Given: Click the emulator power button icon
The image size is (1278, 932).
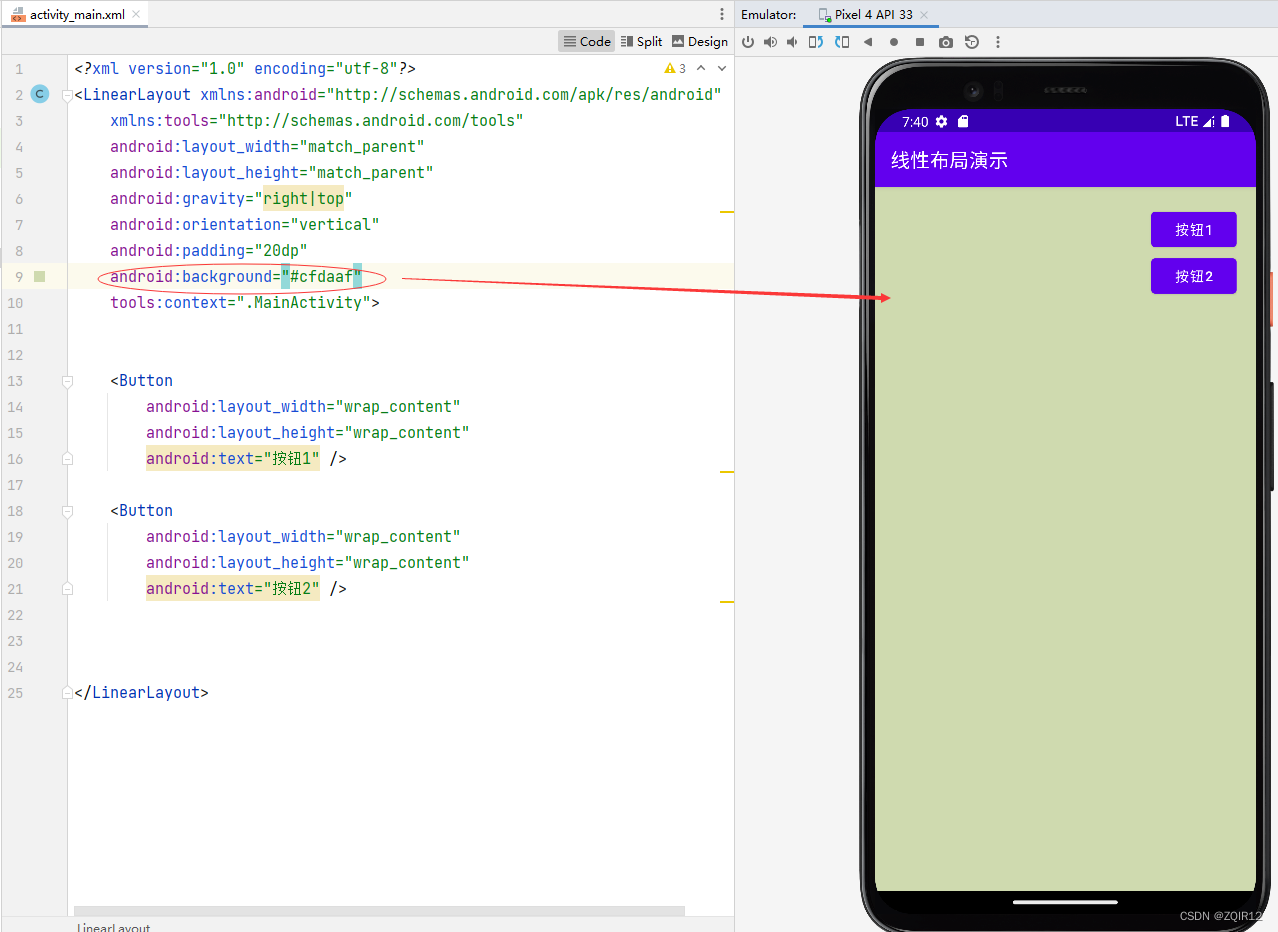Looking at the screenshot, I should (x=748, y=42).
